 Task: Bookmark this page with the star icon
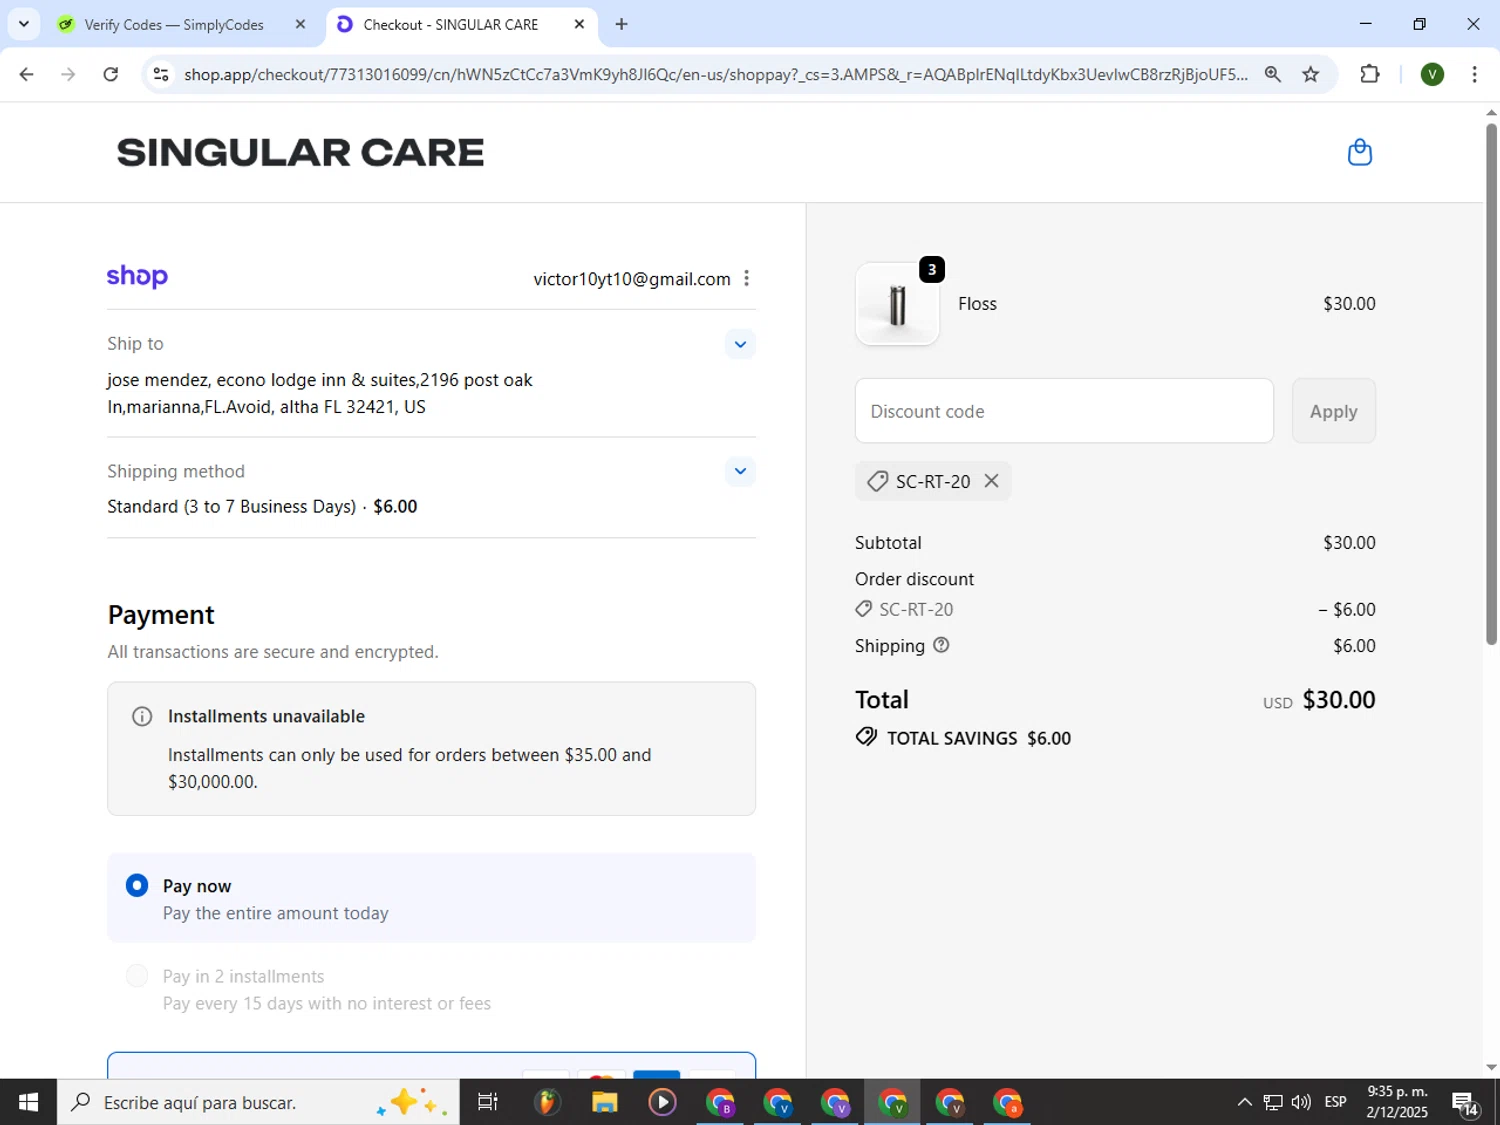click(x=1310, y=74)
